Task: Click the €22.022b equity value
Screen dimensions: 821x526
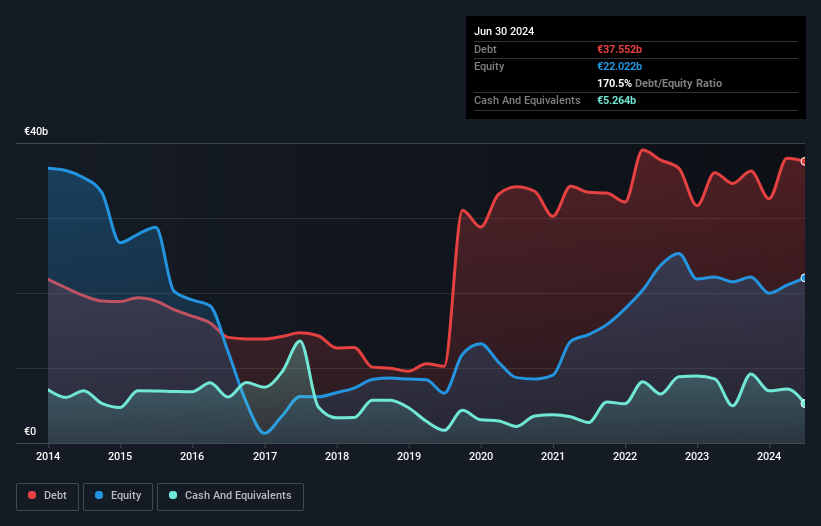Action: coord(619,66)
